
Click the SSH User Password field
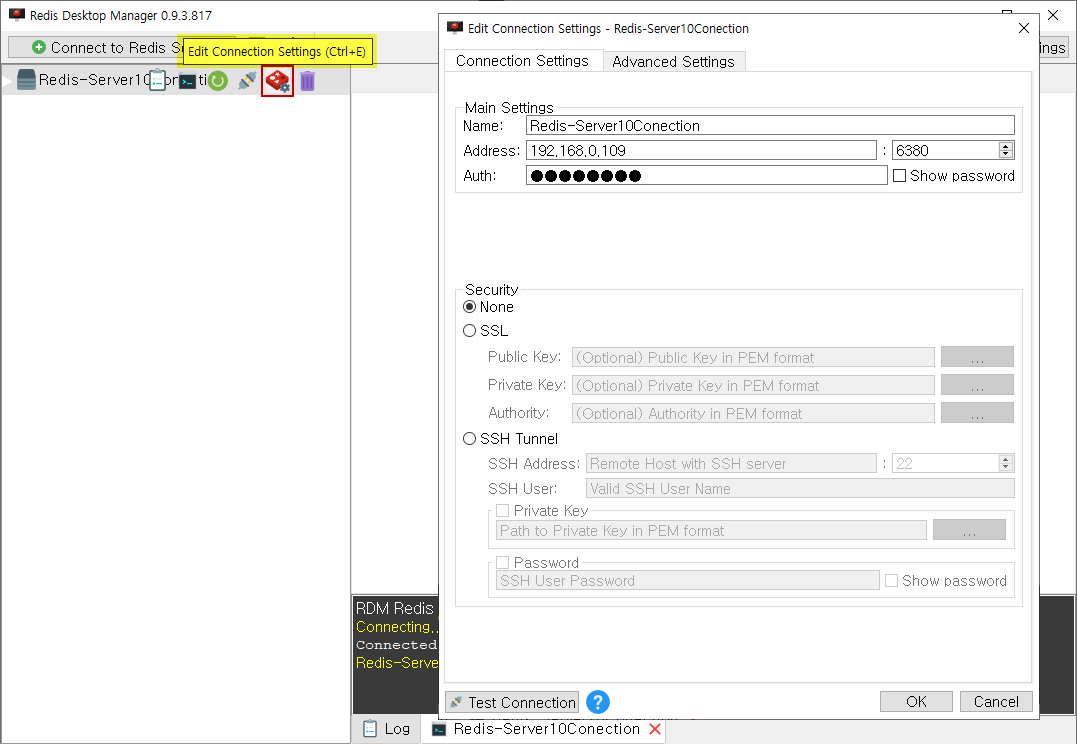688,580
